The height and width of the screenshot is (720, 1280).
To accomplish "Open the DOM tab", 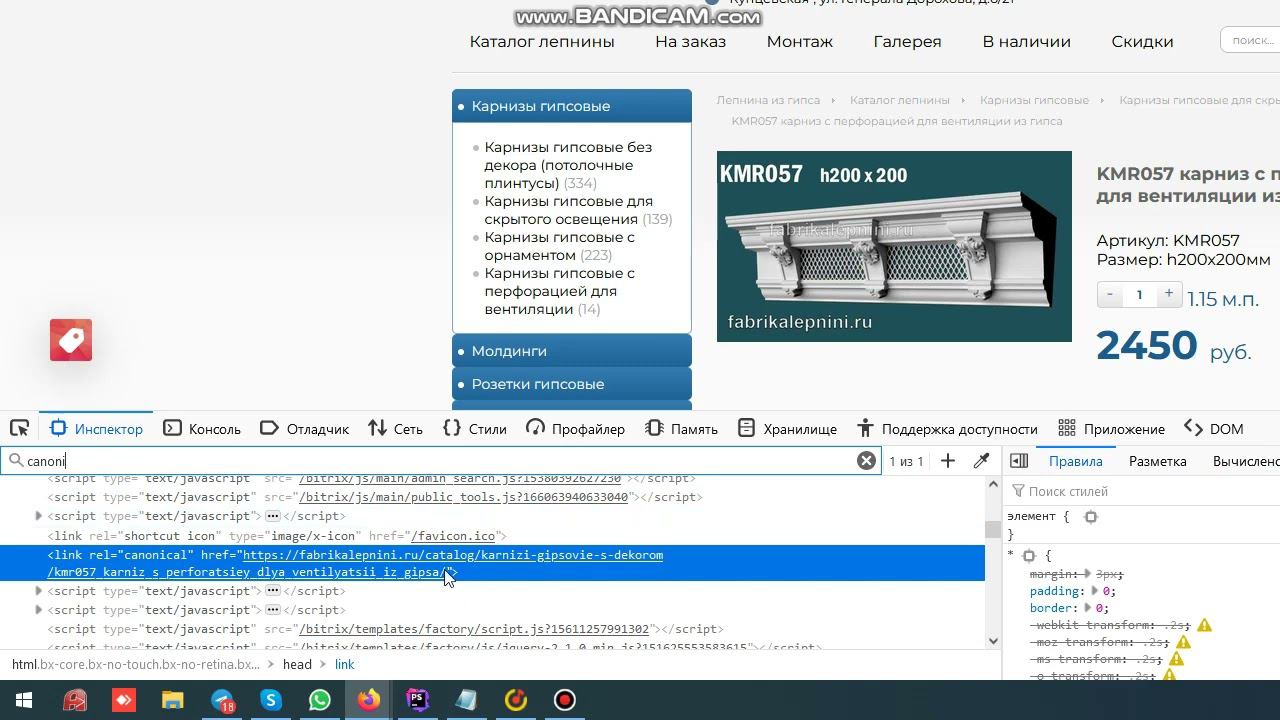I will [1213, 428].
